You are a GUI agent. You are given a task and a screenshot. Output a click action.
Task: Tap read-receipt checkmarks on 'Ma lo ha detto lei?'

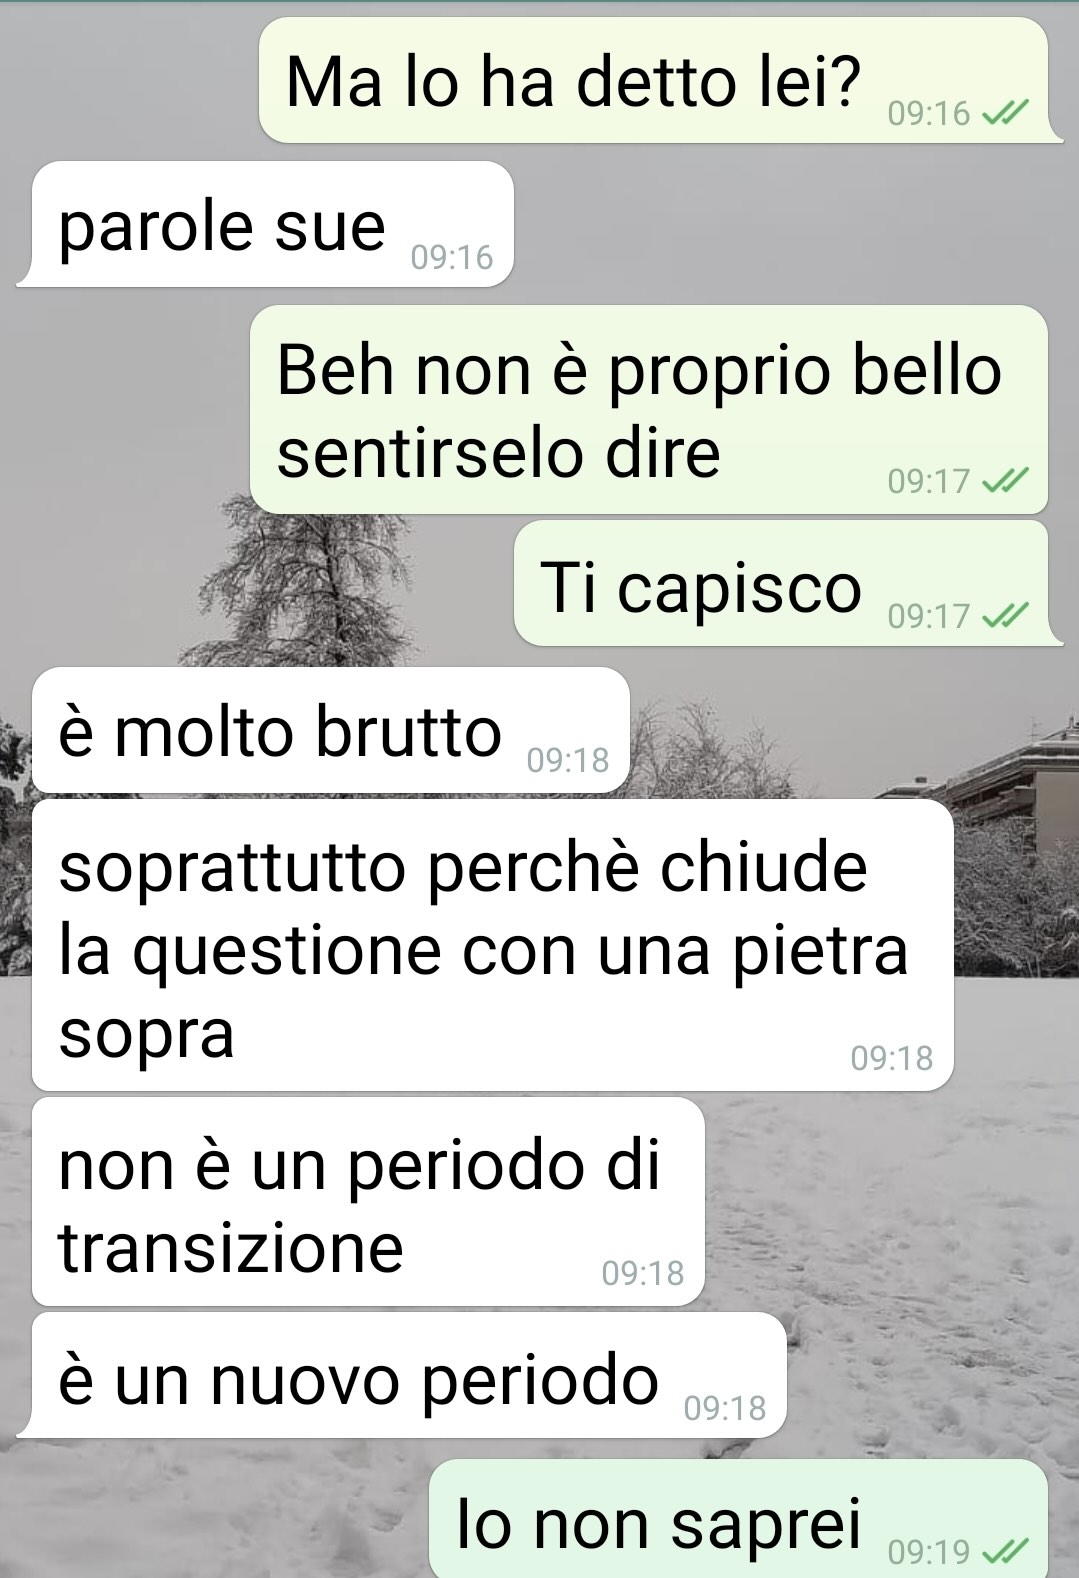pos(1005,115)
